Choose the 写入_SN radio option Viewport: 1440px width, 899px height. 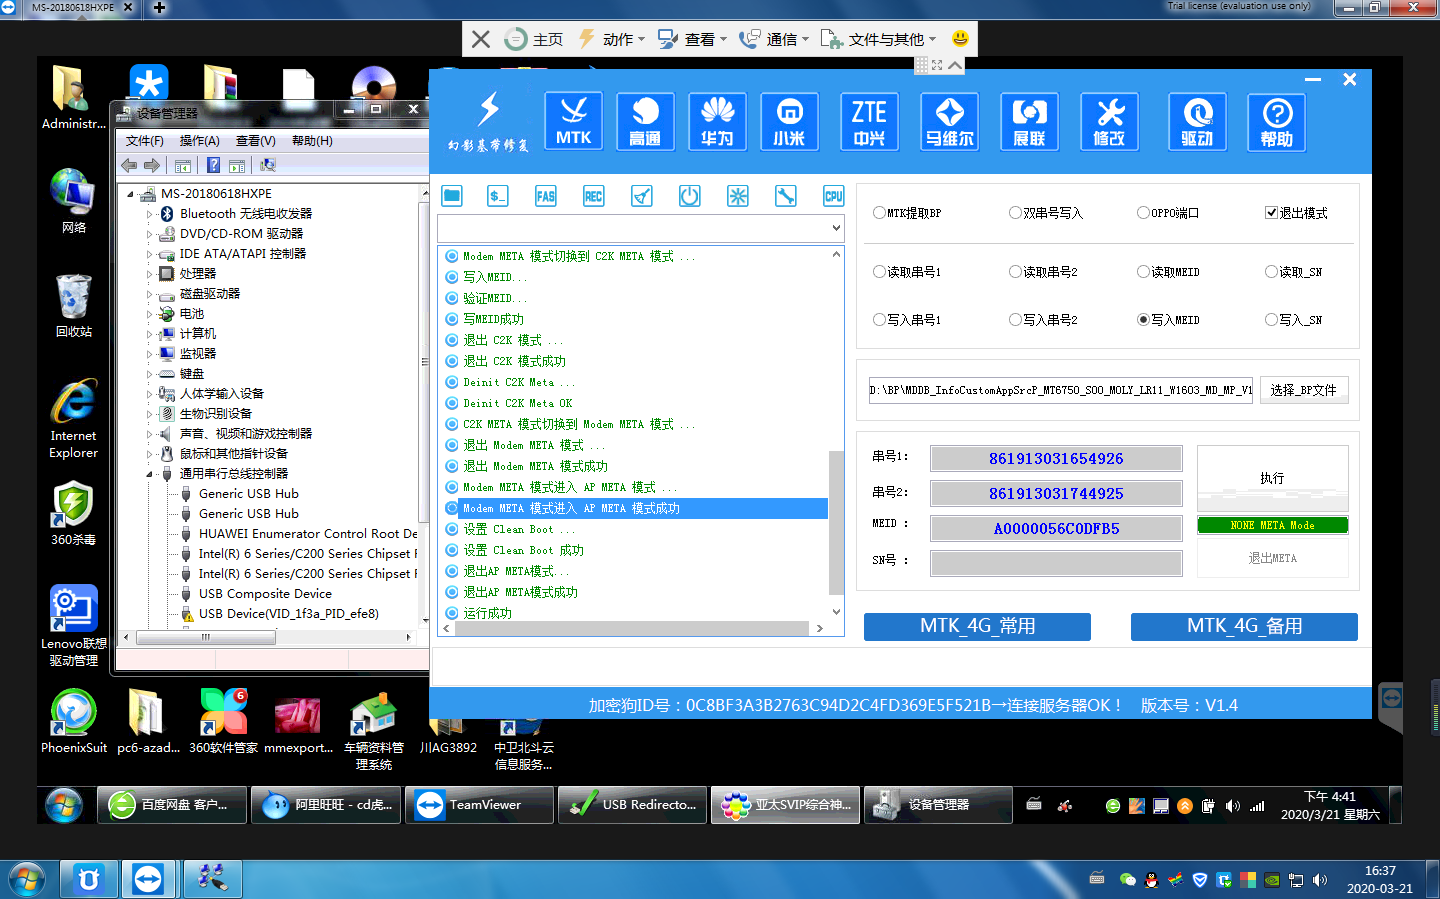1272,320
